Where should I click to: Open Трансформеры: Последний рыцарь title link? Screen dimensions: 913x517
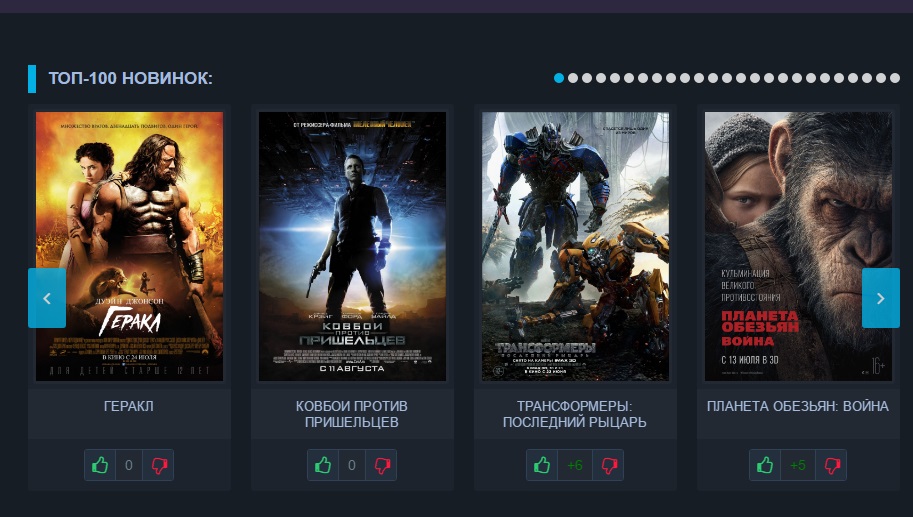click(x=575, y=414)
